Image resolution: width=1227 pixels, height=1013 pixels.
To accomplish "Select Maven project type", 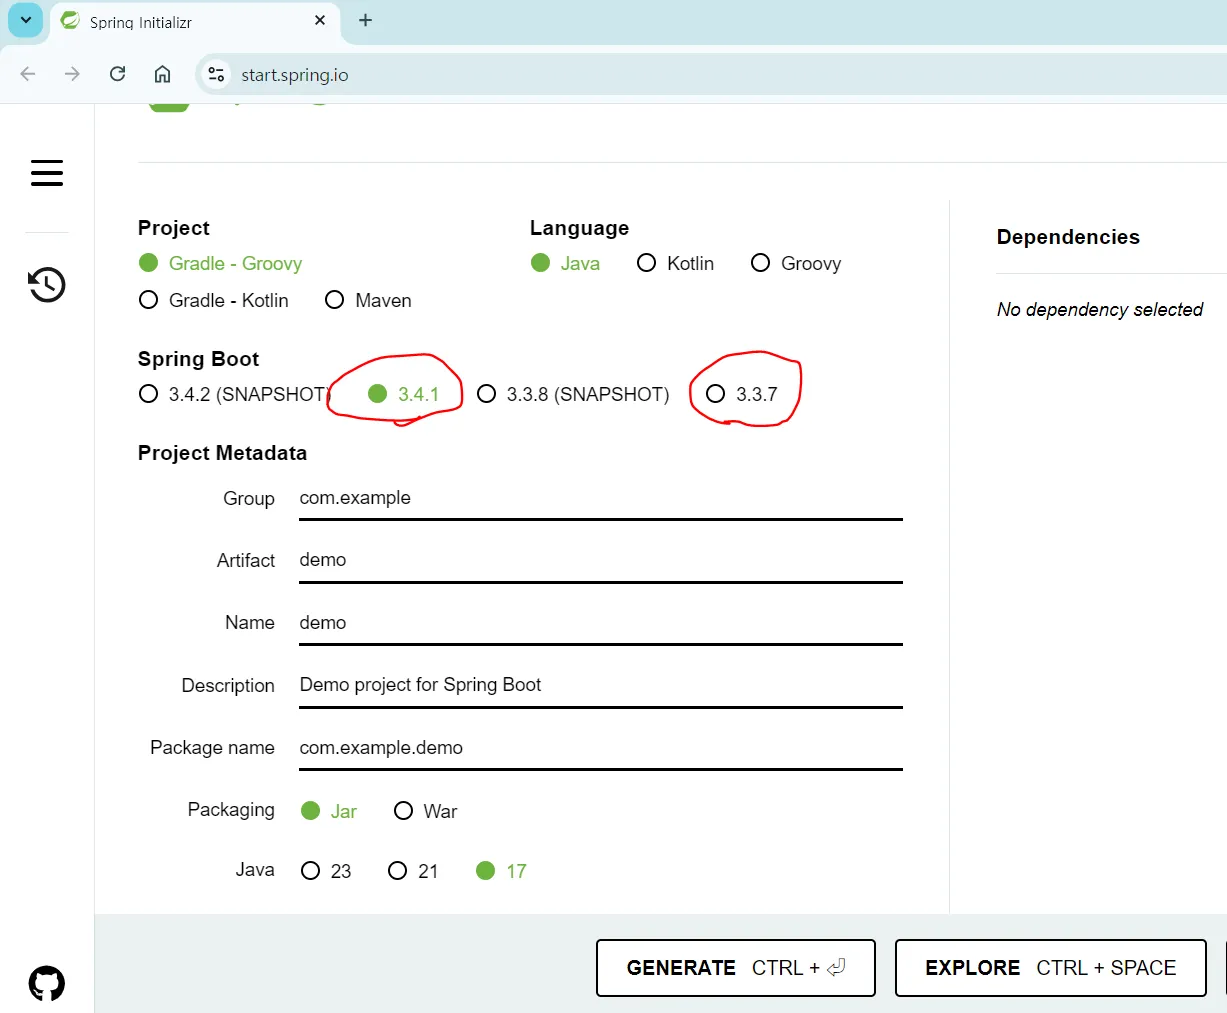I will pos(368,300).
